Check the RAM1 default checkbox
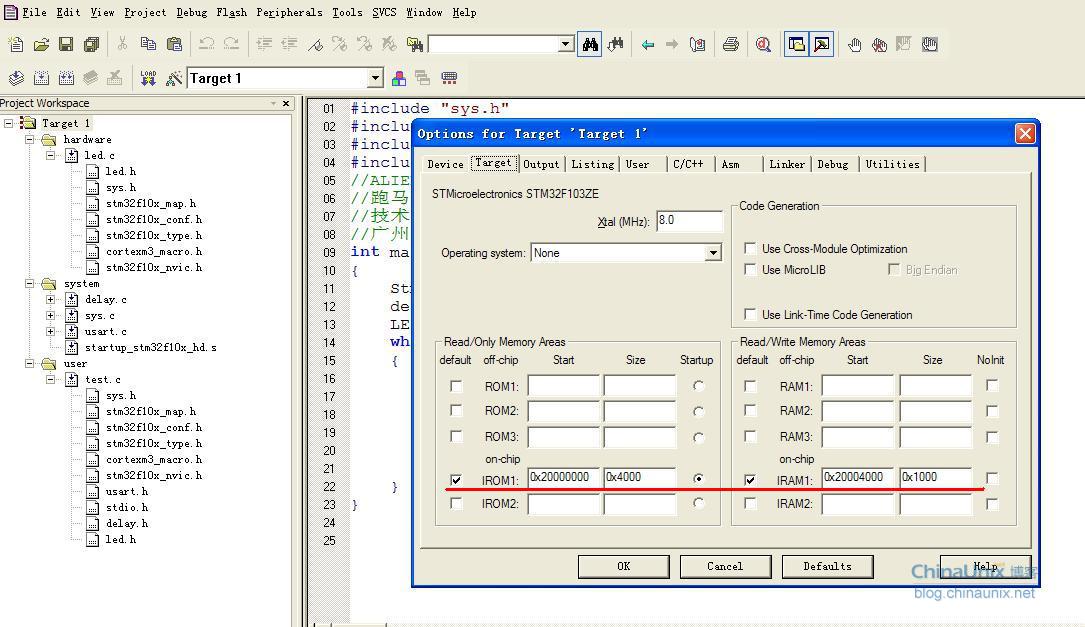 [750, 385]
